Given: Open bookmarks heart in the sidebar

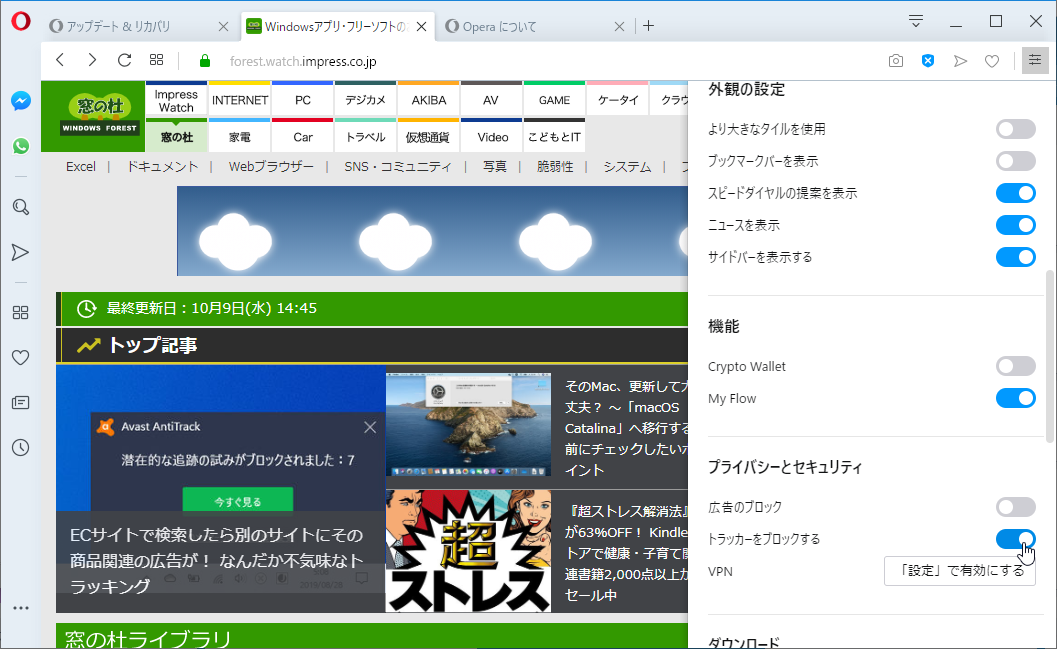Looking at the screenshot, I should [x=21, y=357].
